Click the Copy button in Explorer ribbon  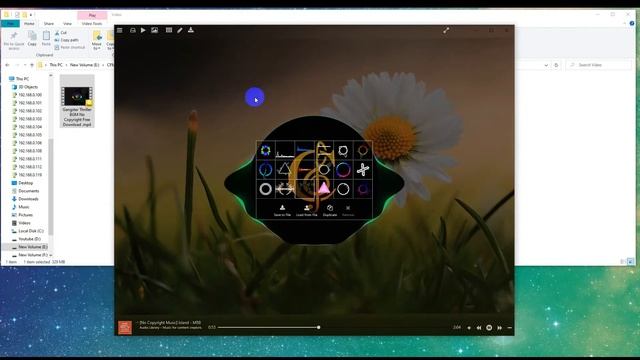[32, 39]
